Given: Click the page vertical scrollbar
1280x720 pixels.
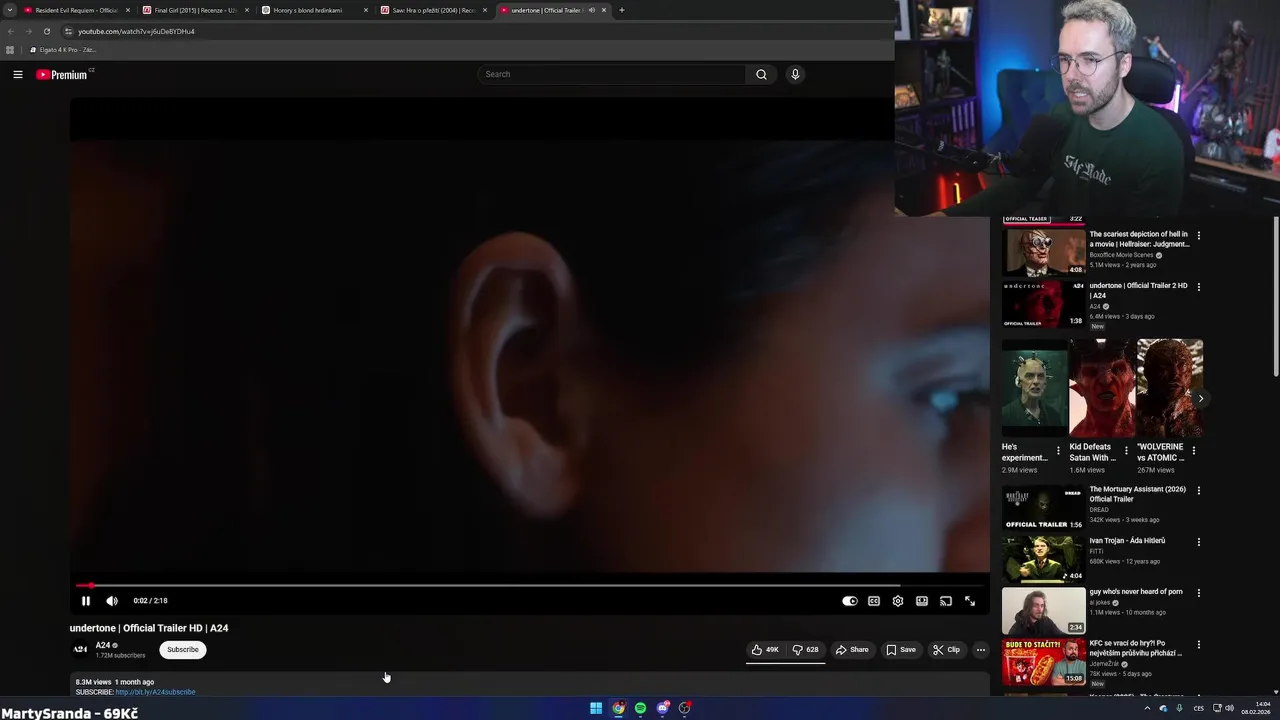Looking at the screenshot, I should coord(1275,296).
